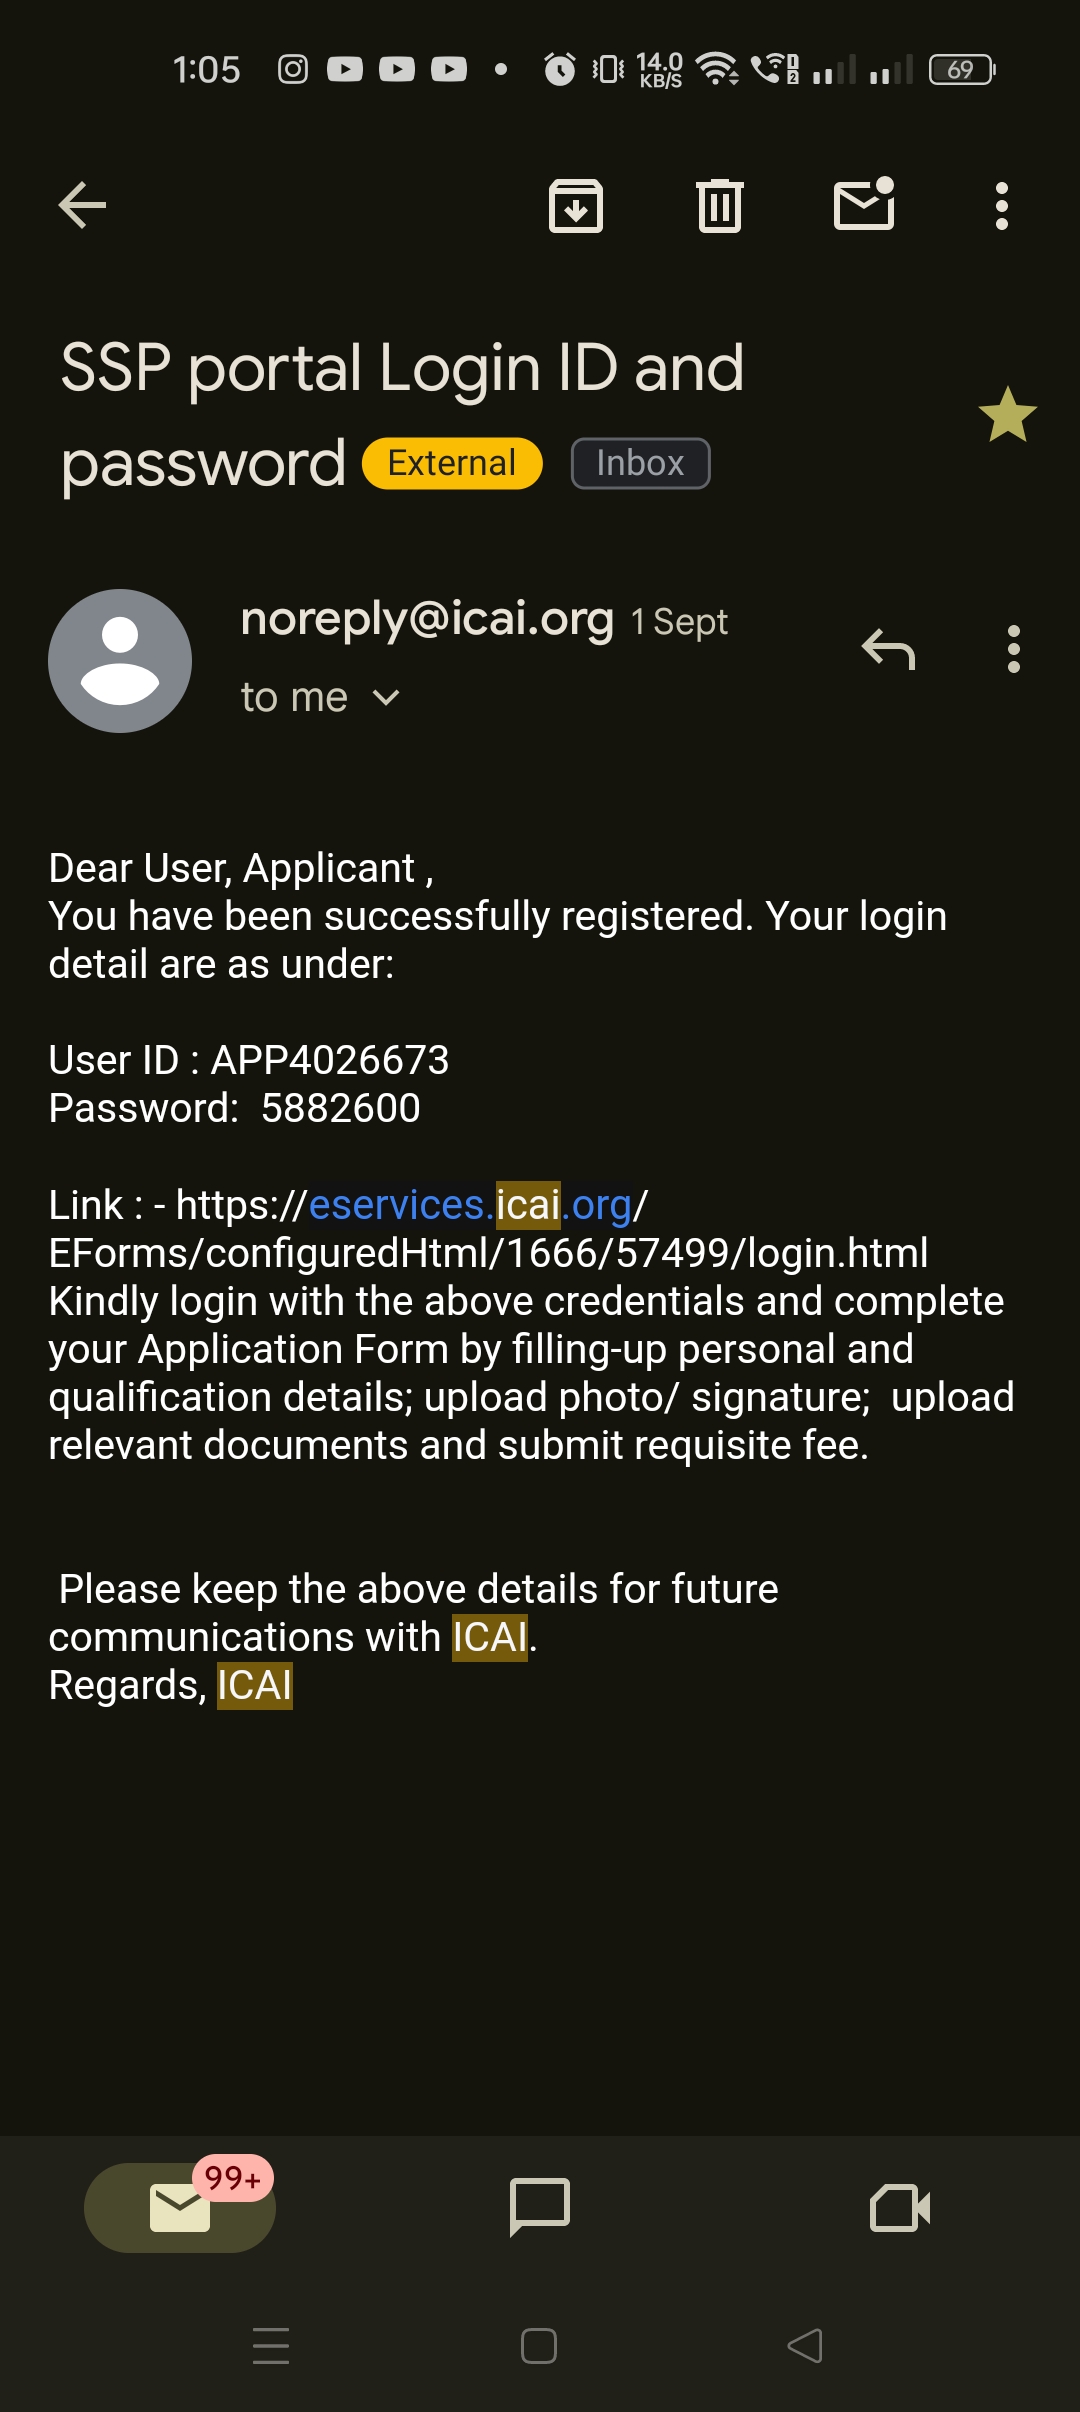Open Android recent apps menu
This screenshot has width=1080, height=2412.
[271, 2346]
